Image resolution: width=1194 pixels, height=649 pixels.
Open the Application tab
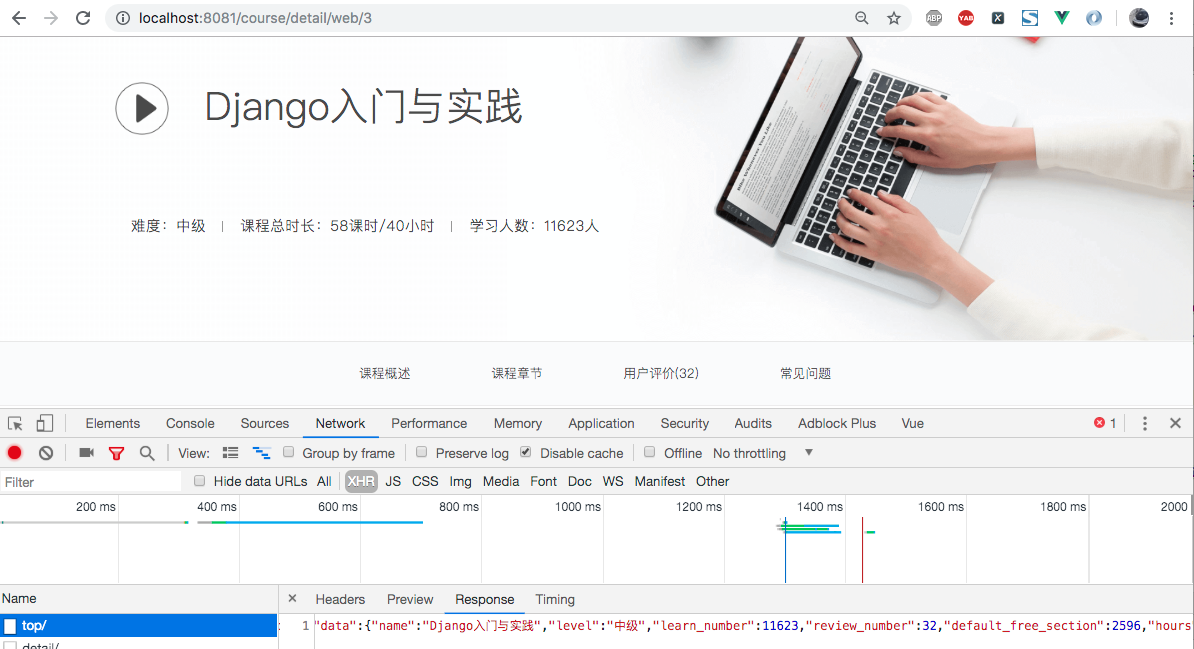[x=602, y=424]
